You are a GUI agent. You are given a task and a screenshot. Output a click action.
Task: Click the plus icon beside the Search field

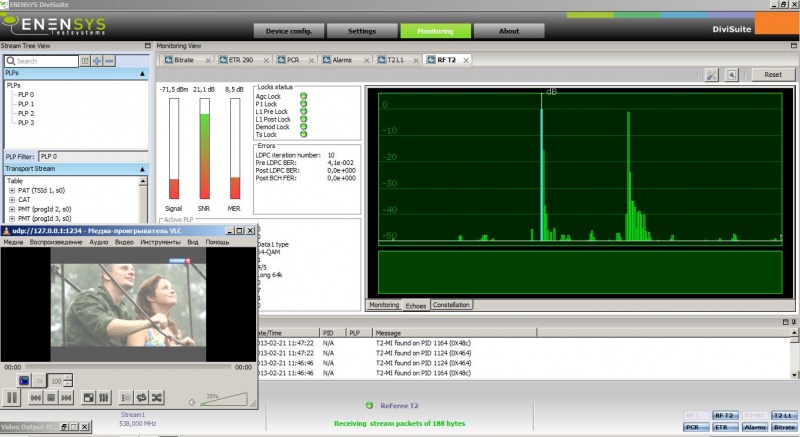pos(97,61)
